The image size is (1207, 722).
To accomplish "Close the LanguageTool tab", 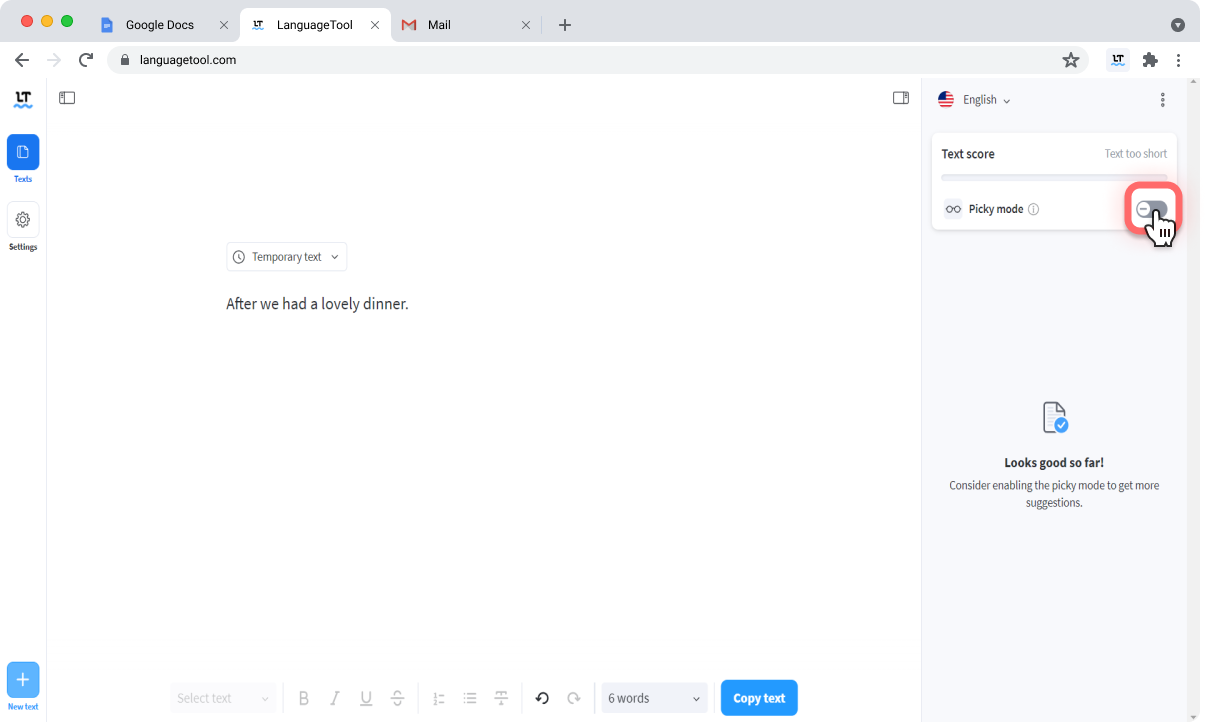I will pyautogui.click(x=376, y=25).
